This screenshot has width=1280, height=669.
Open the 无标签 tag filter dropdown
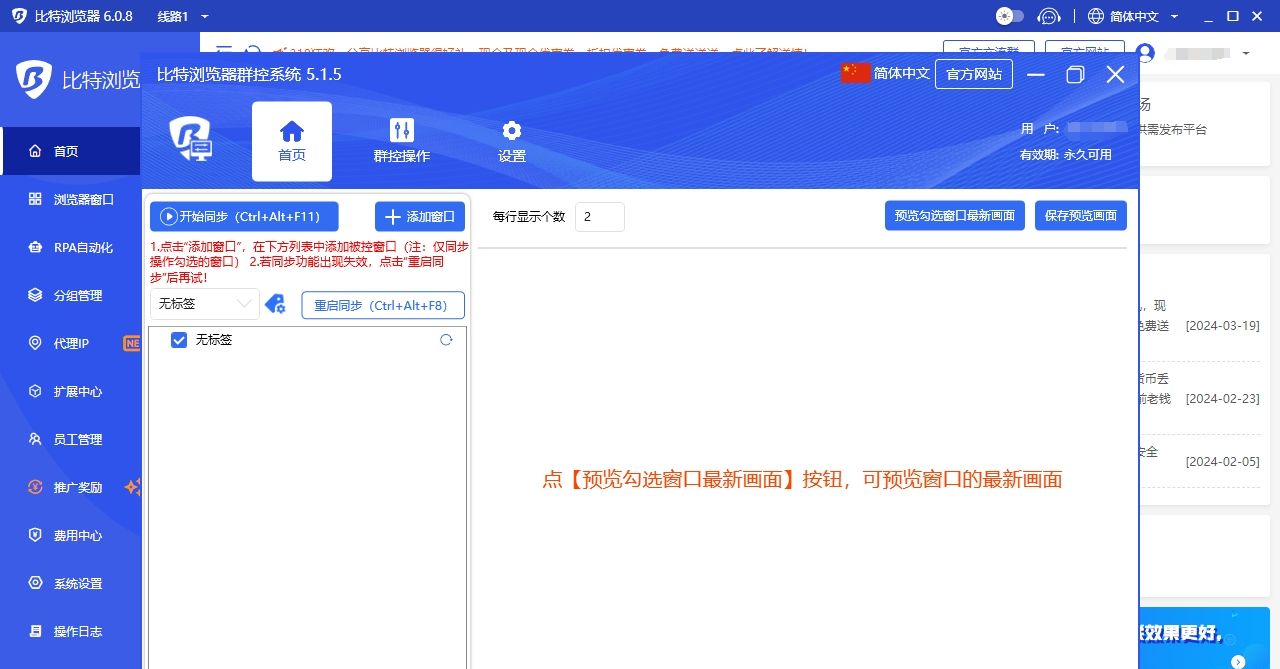click(x=205, y=304)
